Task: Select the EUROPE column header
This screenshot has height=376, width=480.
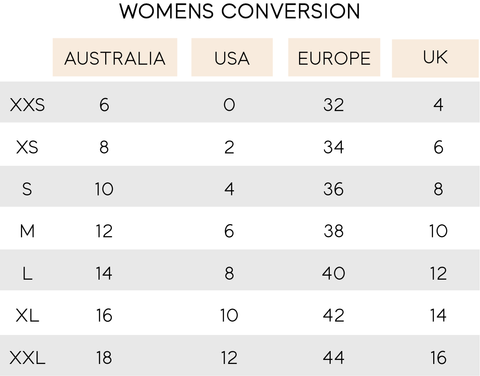Action: pyautogui.click(x=334, y=57)
